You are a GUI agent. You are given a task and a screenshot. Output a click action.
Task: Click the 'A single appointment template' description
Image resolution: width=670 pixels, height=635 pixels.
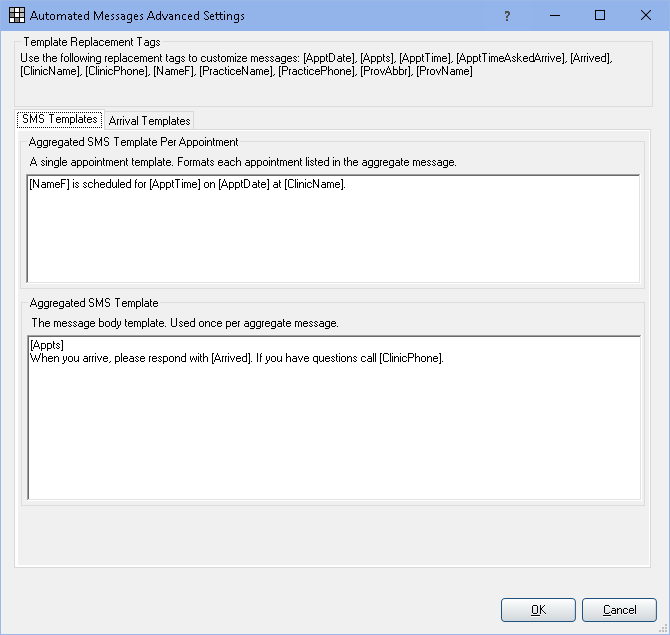243,162
